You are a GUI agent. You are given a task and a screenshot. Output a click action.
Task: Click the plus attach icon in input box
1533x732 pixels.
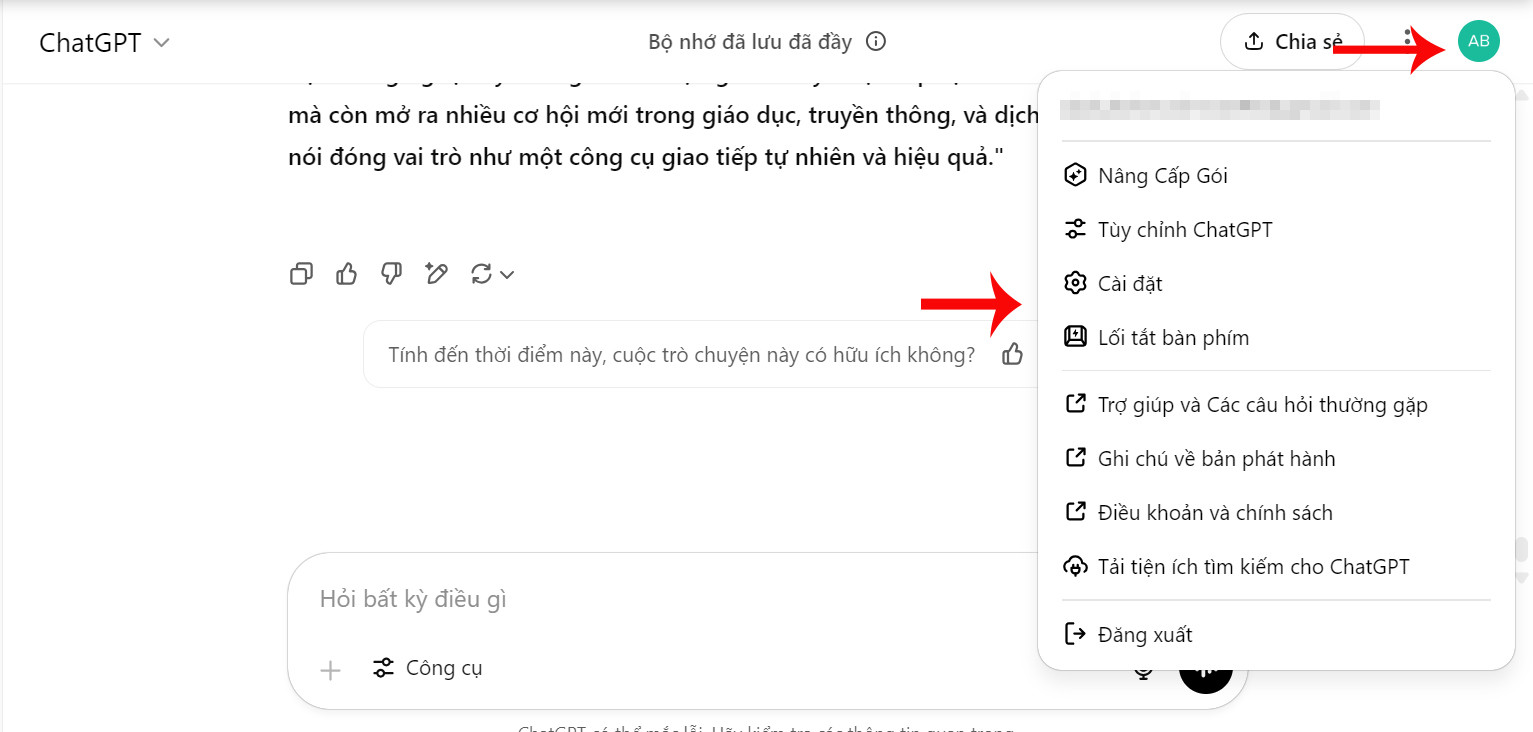(x=330, y=669)
